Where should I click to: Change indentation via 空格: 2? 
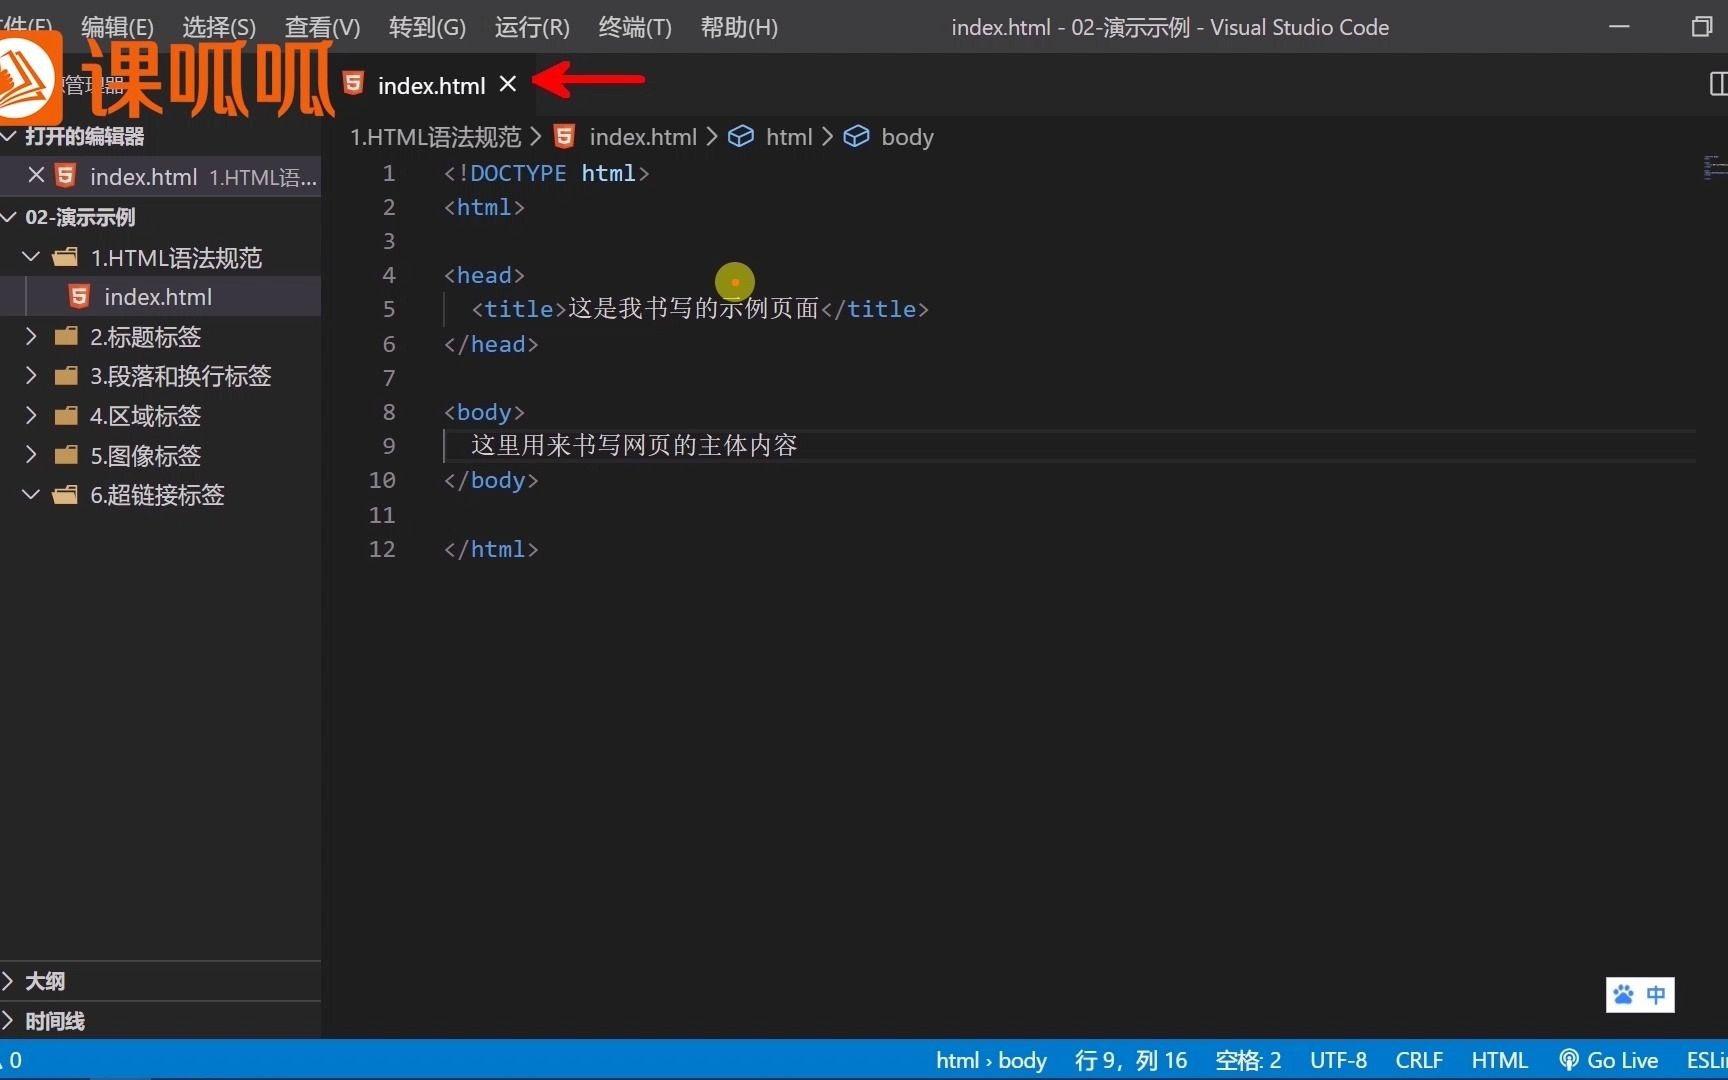tap(1248, 1060)
